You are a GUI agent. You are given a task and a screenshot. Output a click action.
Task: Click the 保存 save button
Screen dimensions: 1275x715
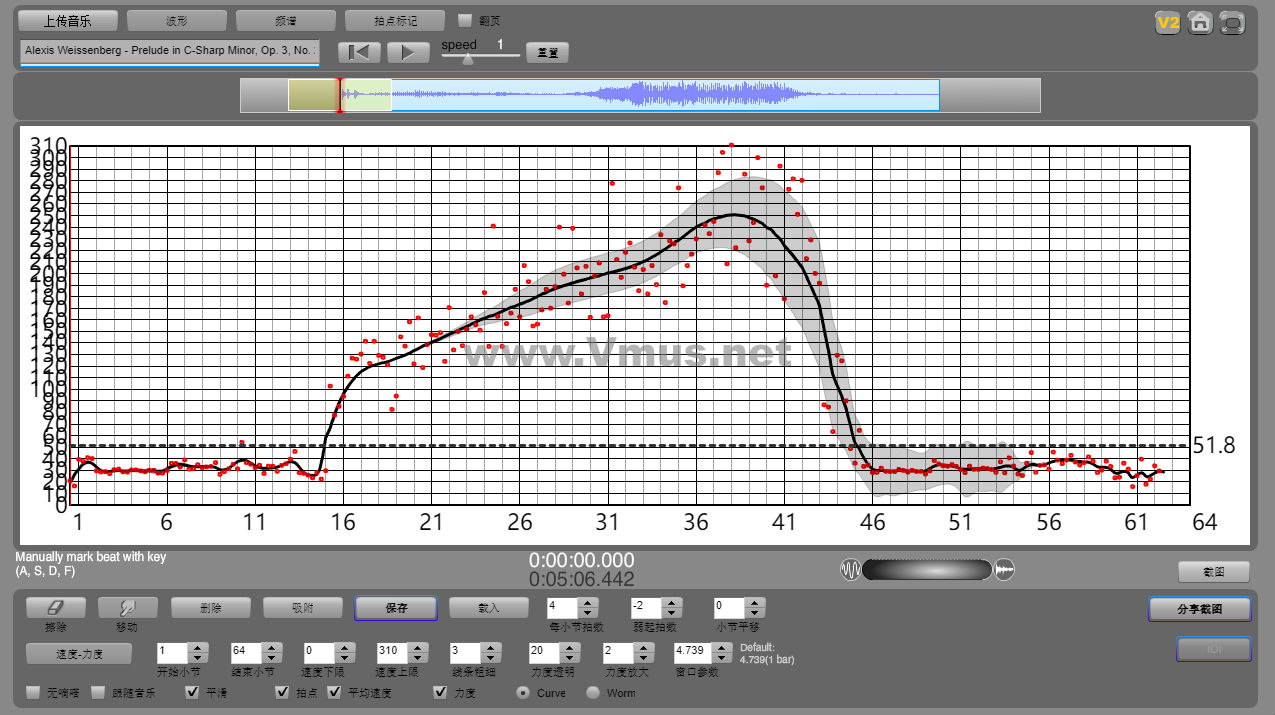pos(395,608)
